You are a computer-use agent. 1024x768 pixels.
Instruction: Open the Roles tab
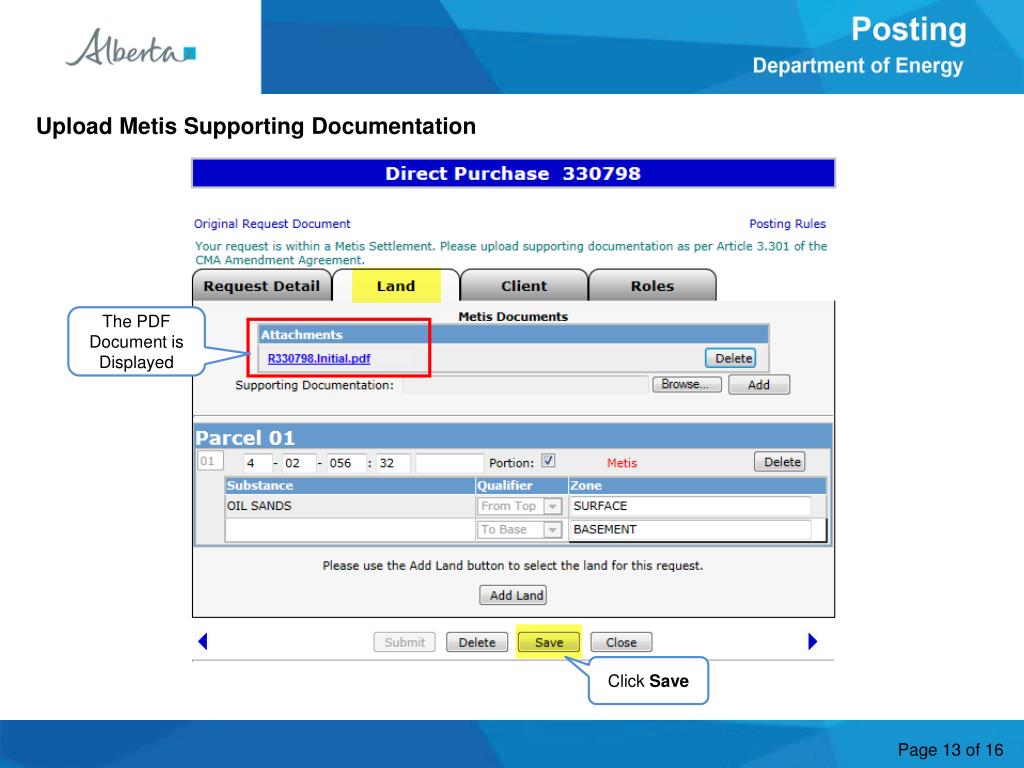(652, 286)
